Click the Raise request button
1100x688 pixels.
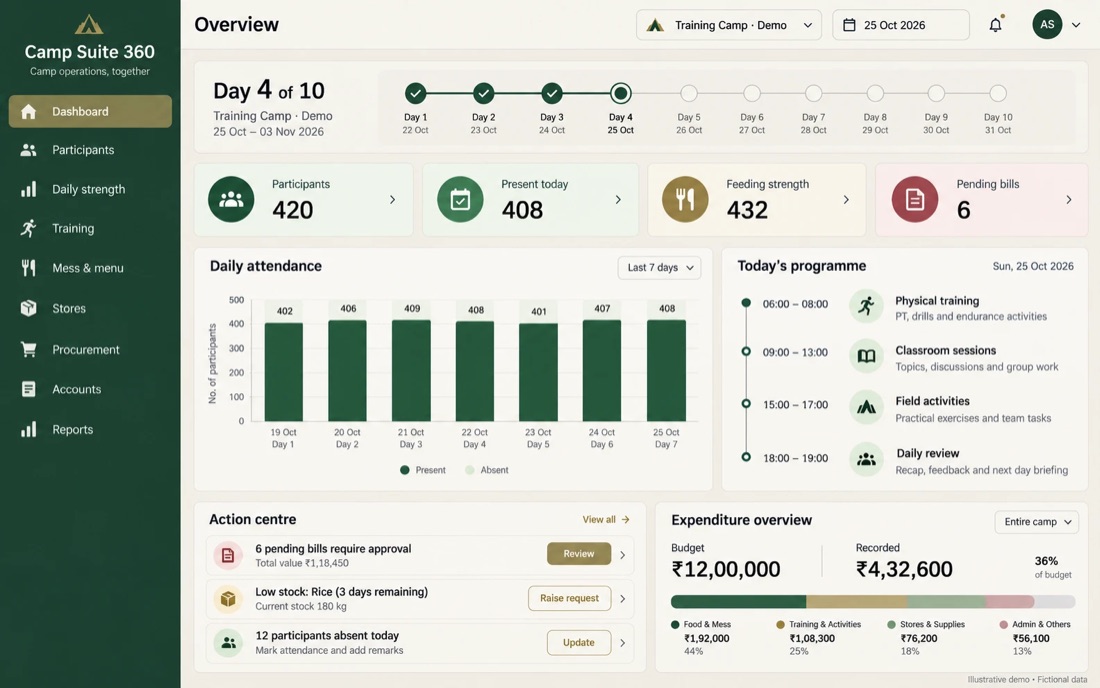point(569,598)
